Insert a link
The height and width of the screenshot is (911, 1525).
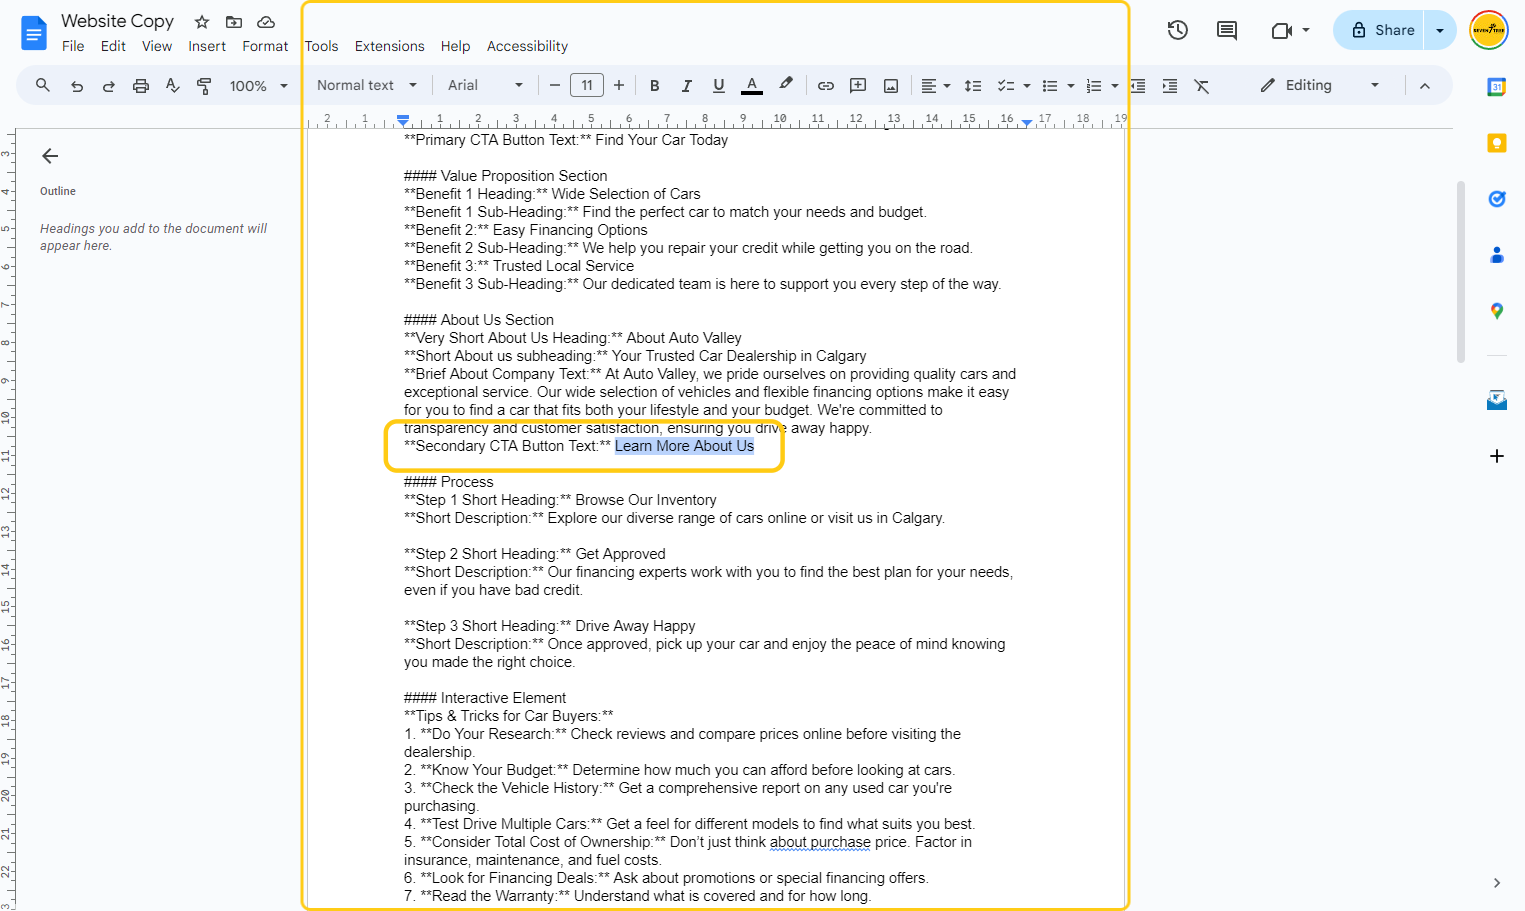pos(826,86)
